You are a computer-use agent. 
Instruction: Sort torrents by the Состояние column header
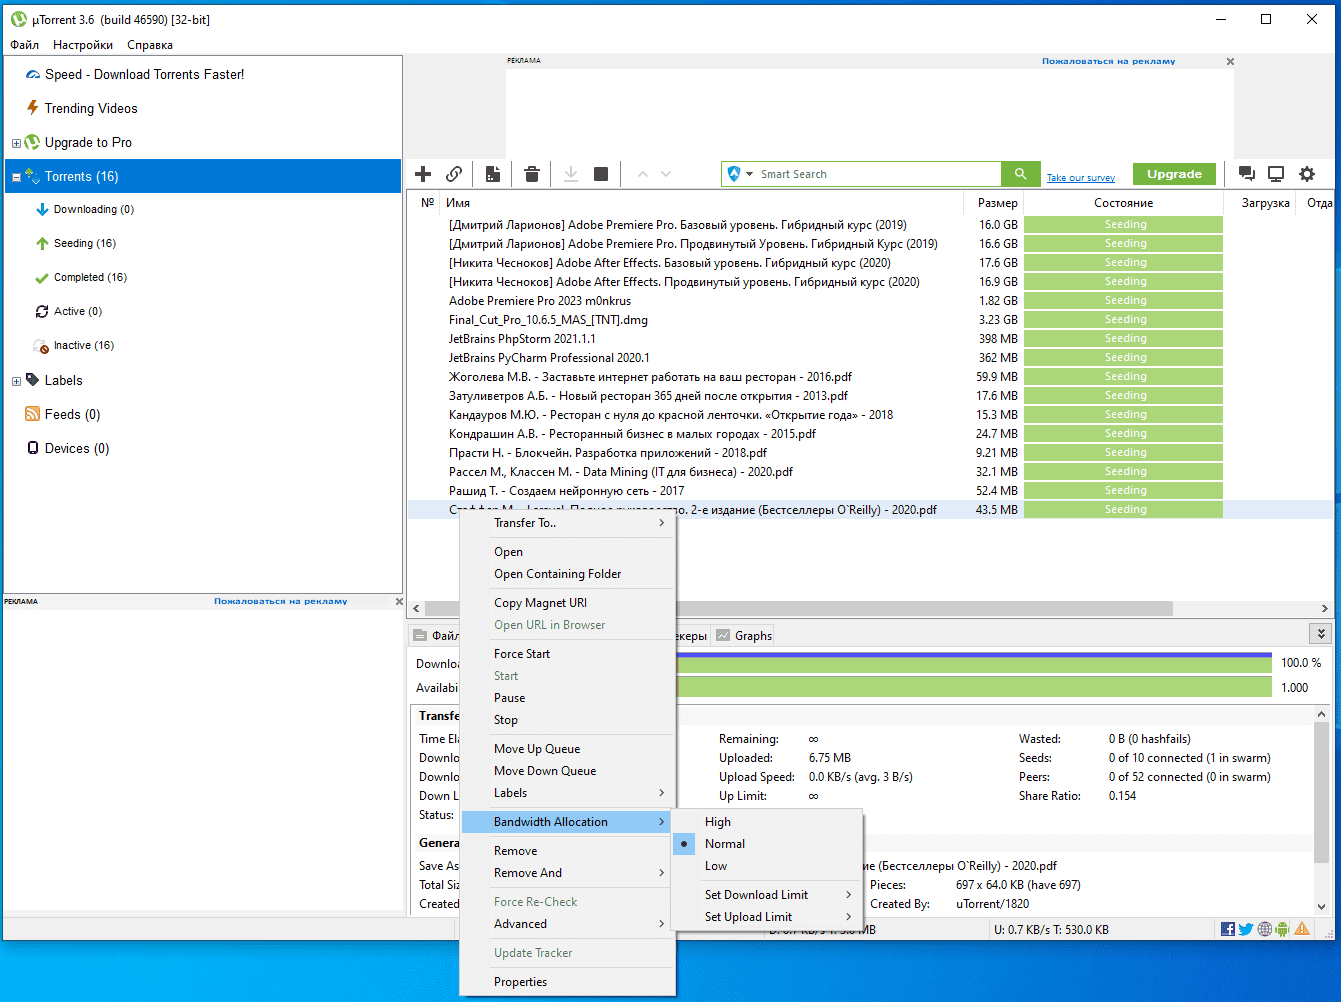(1124, 203)
